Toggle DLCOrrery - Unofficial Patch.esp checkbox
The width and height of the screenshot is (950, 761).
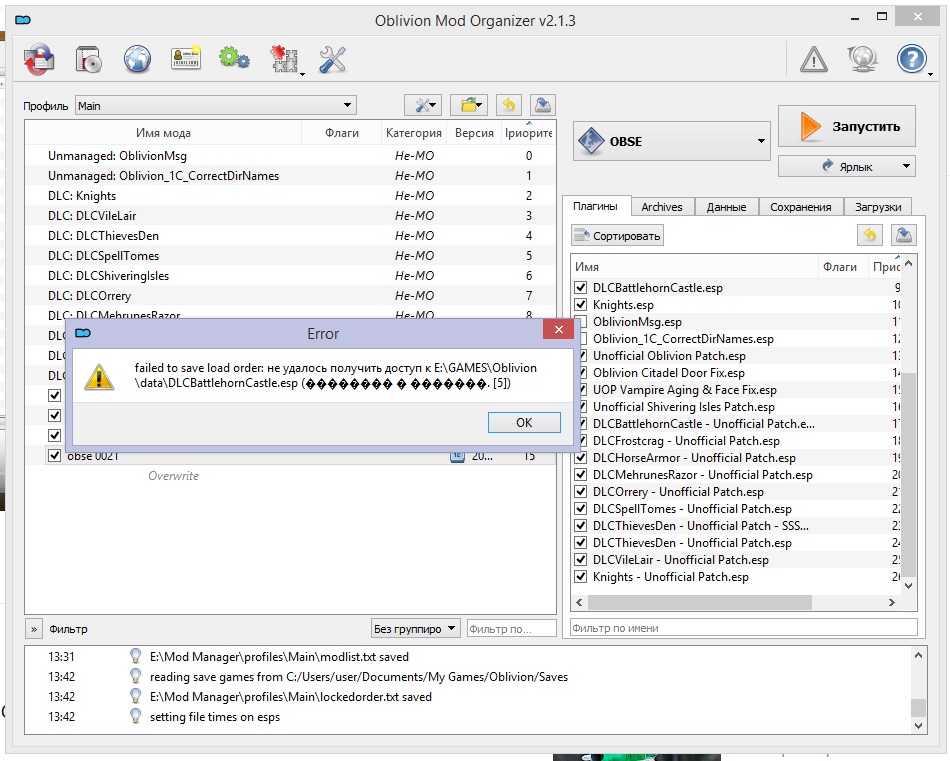580,491
